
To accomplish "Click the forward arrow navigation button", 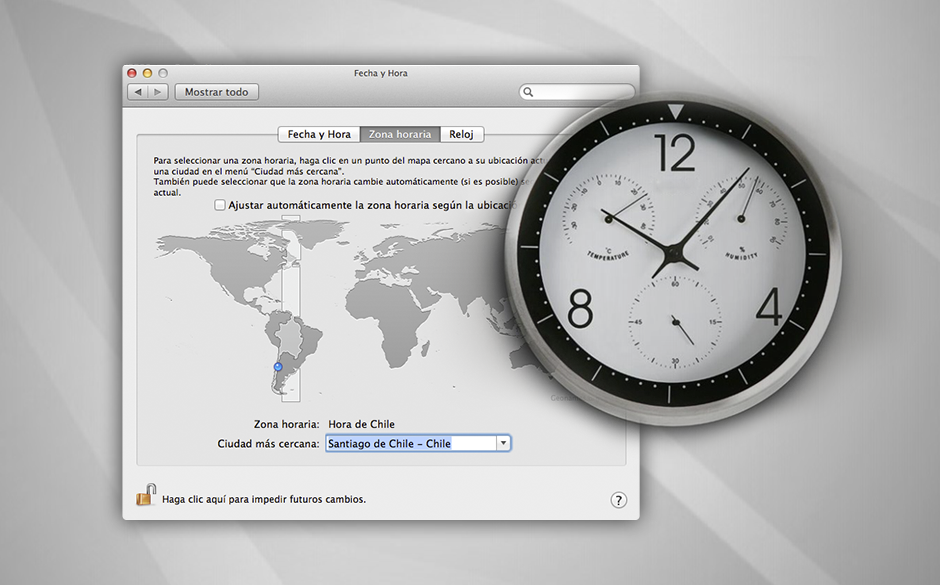I will click(x=158, y=92).
